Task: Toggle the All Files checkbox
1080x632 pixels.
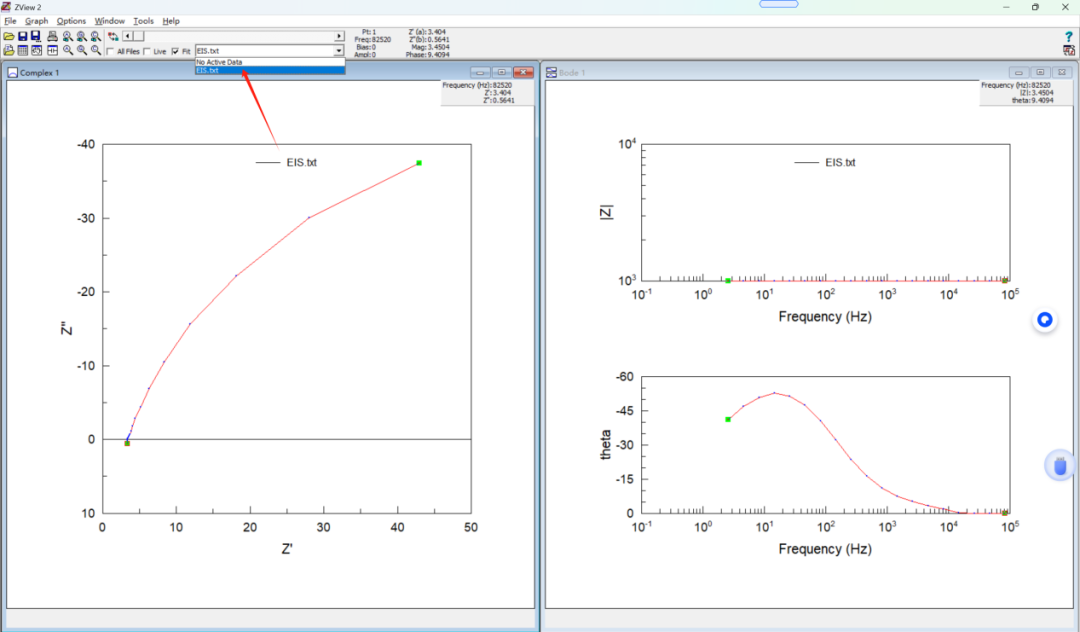Action: click(x=110, y=52)
